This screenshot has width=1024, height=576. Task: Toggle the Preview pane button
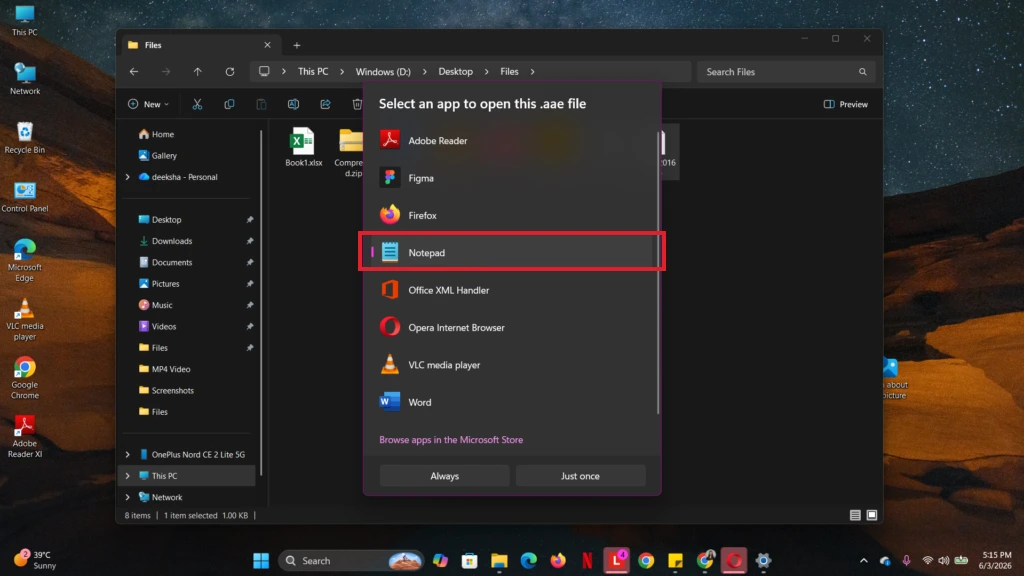846,104
